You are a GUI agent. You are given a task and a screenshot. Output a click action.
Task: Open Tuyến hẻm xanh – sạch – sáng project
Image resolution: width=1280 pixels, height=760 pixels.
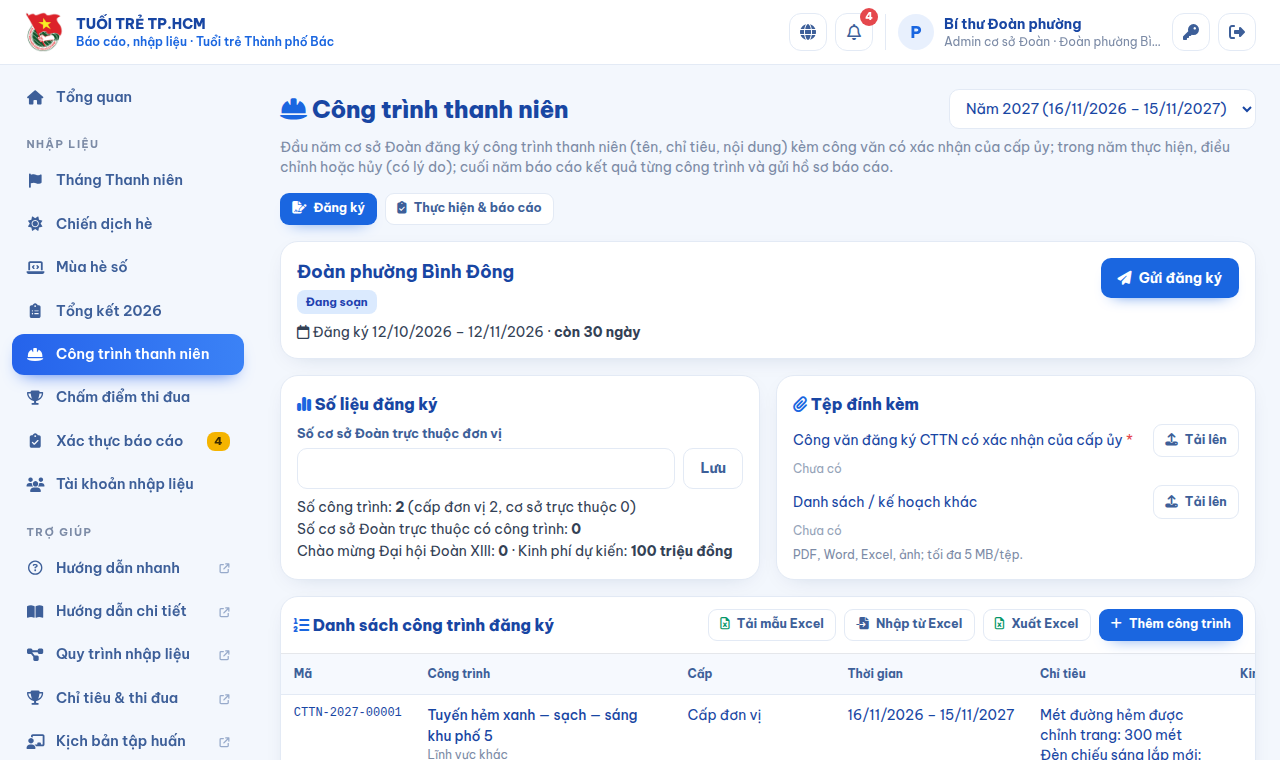click(x=532, y=725)
